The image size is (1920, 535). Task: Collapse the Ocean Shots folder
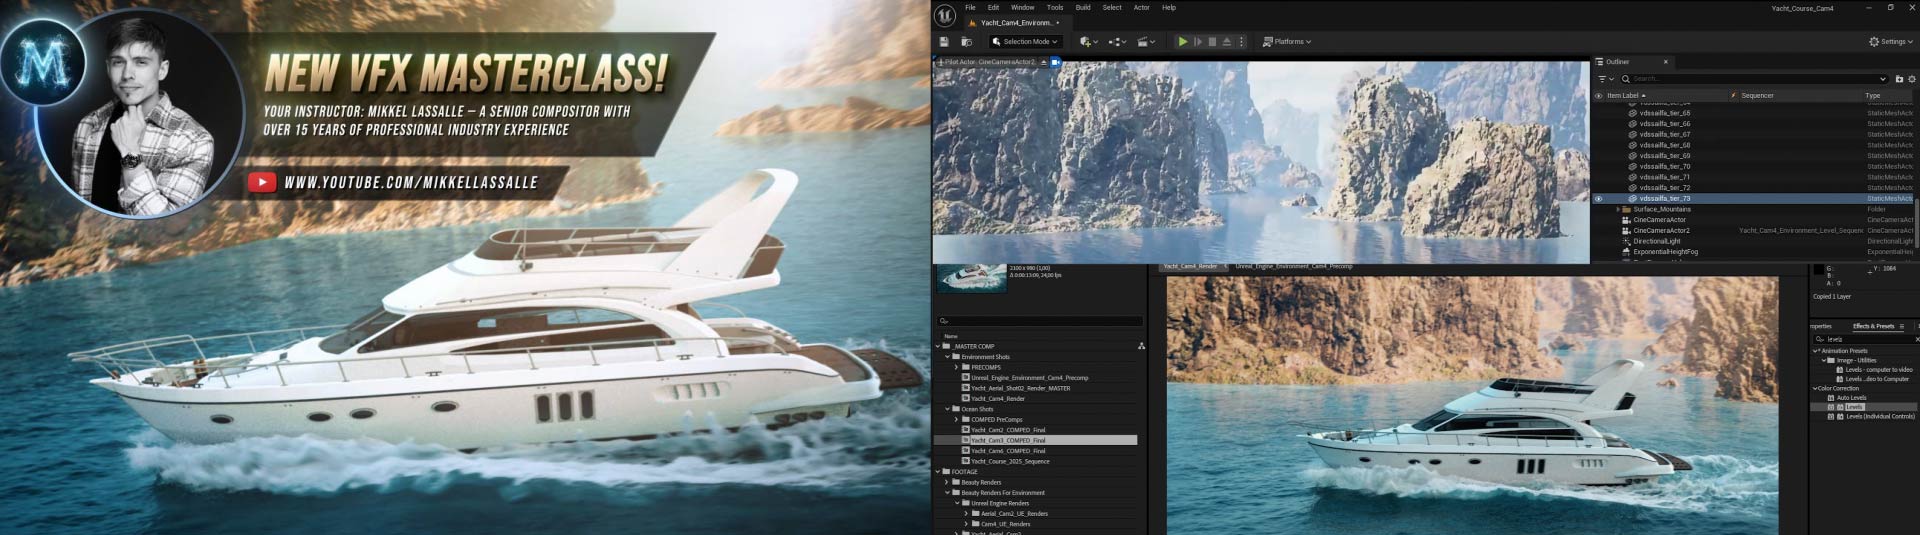(x=947, y=409)
